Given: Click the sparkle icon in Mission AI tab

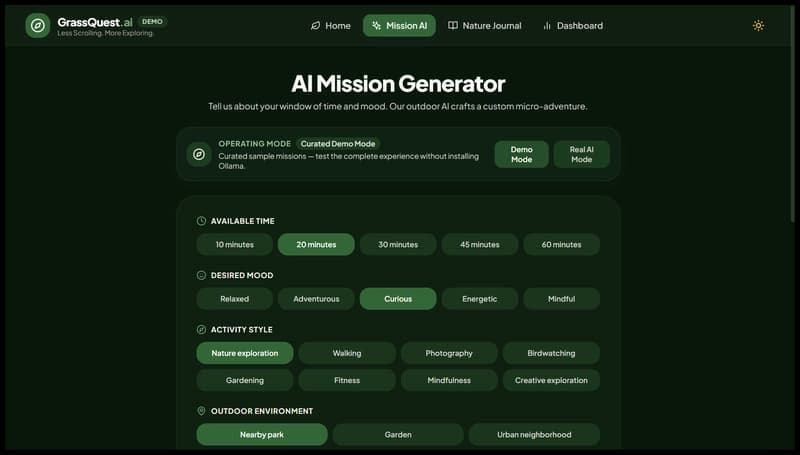Looking at the screenshot, I should pyautogui.click(x=376, y=26).
